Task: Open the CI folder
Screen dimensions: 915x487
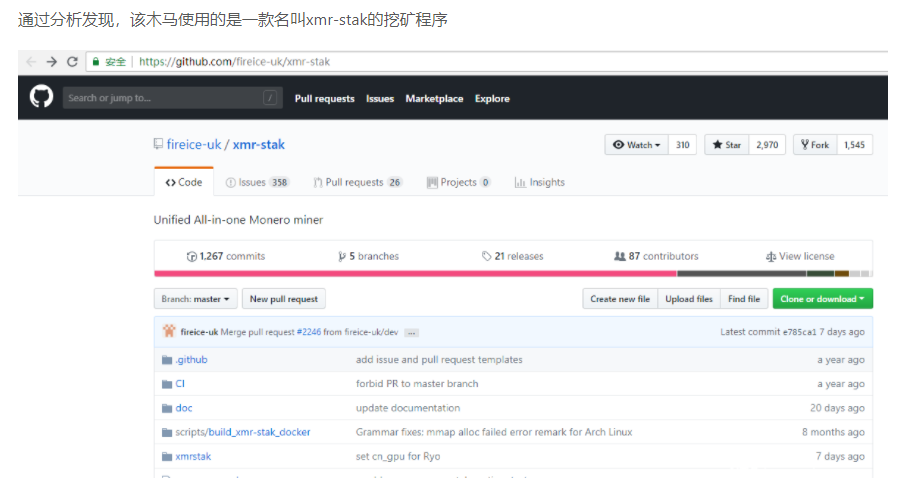Action: [x=180, y=384]
